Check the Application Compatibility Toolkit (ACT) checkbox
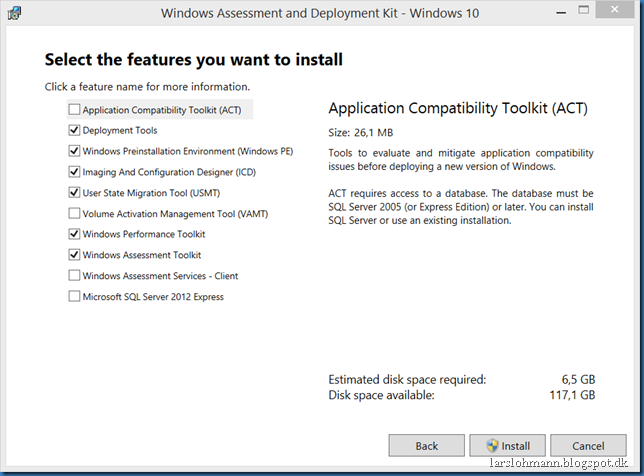The image size is (644, 476). [74, 110]
